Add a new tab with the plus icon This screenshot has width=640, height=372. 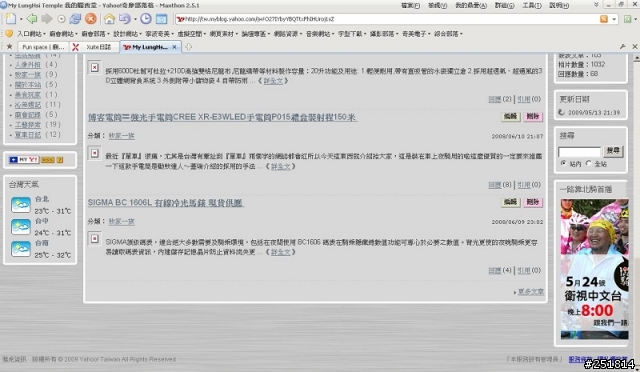[x=188, y=47]
